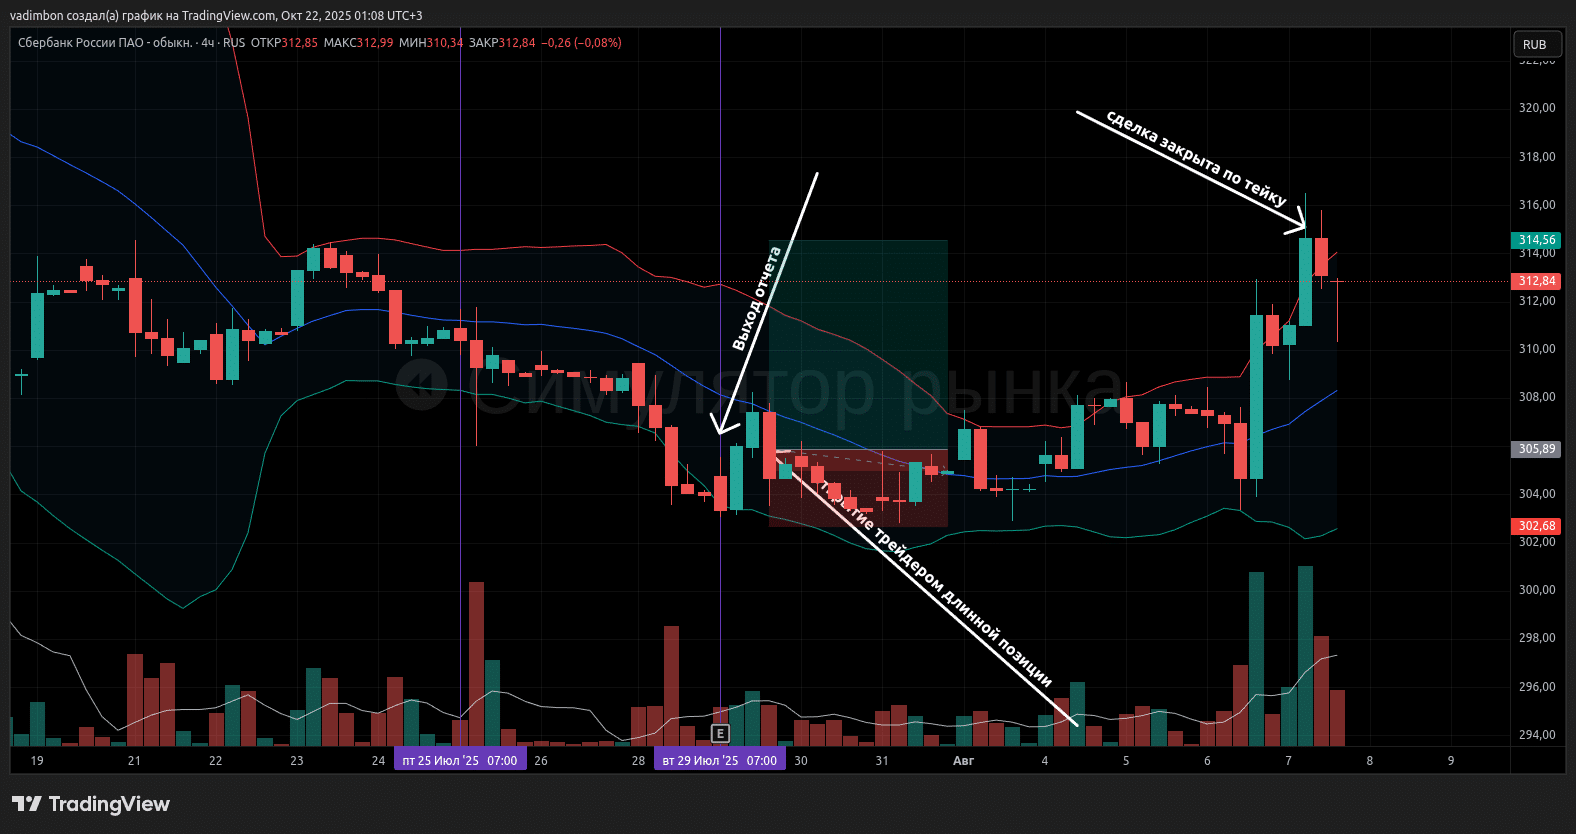
Task: Click arrowhead of 'сделка закрыта по тейку' arrow
Action: [1300, 230]
